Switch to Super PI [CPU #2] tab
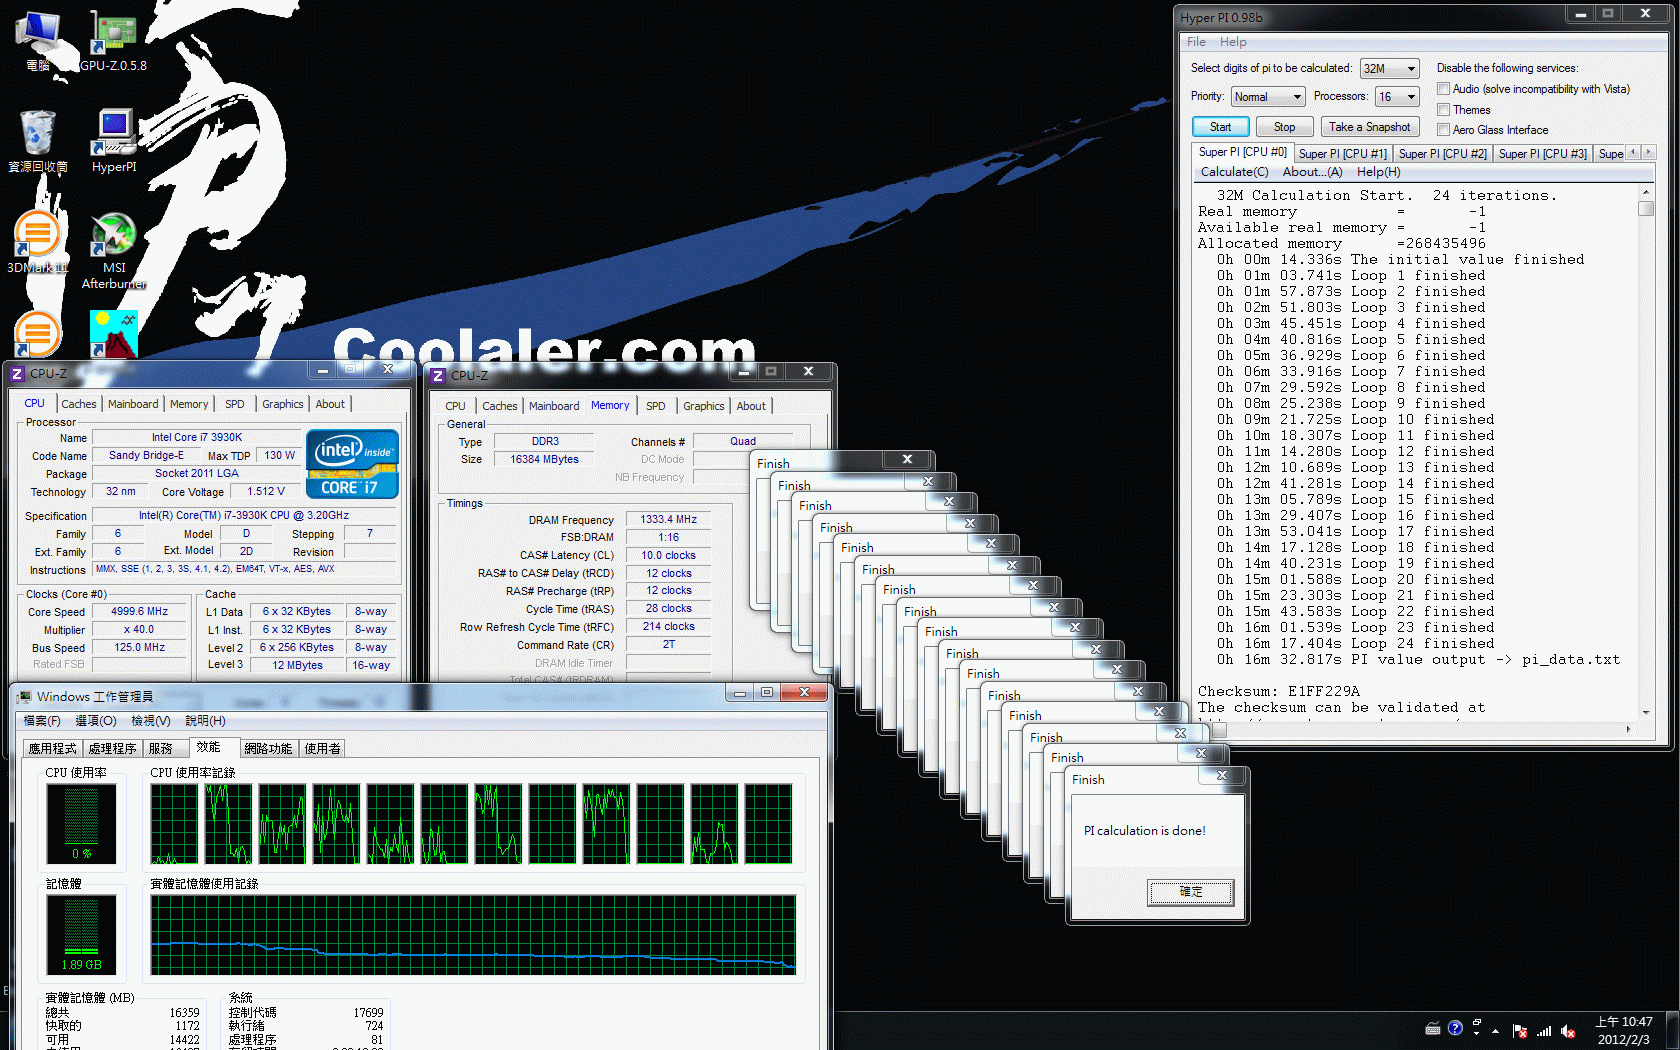The image size is (1680, 1050). click(1442, 154)
